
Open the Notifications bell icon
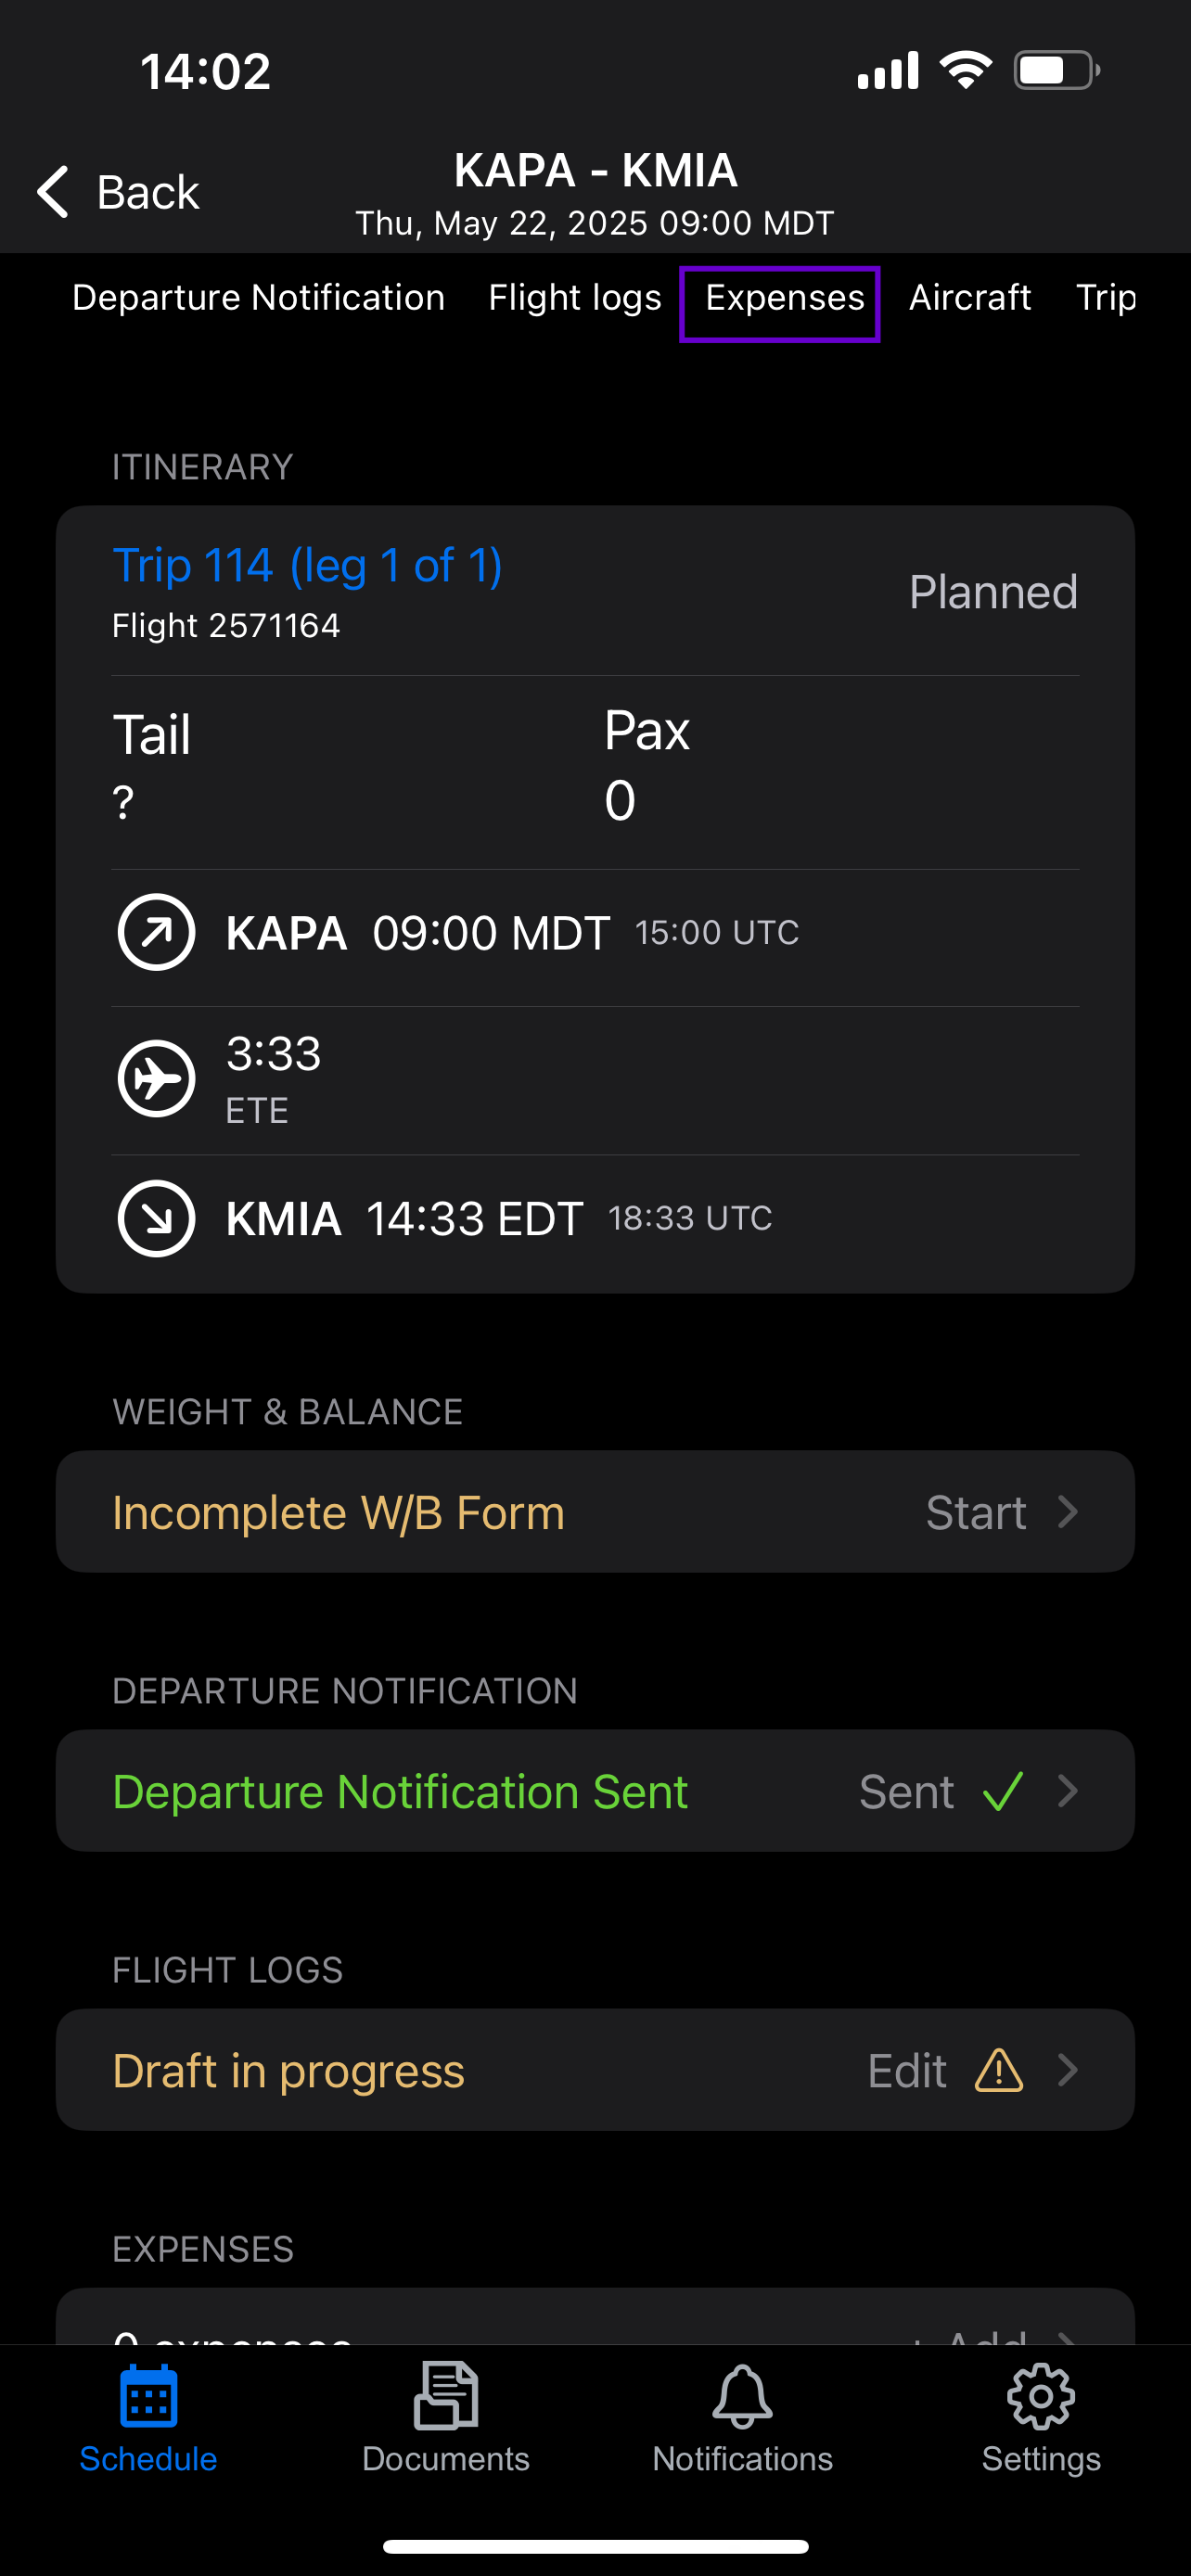coord(742,2396)
